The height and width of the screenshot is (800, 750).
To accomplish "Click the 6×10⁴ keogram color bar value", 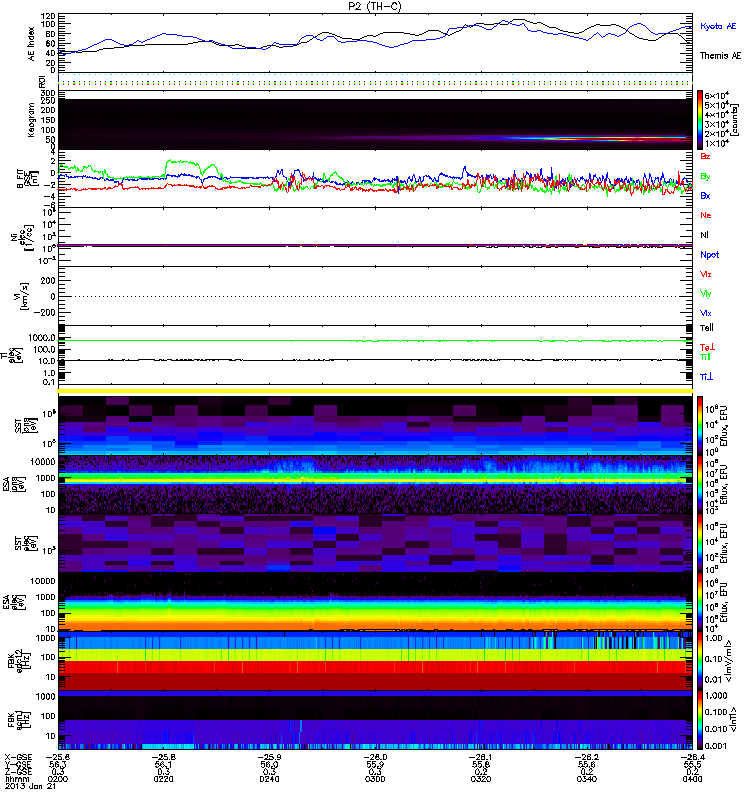I will [717, 95].
